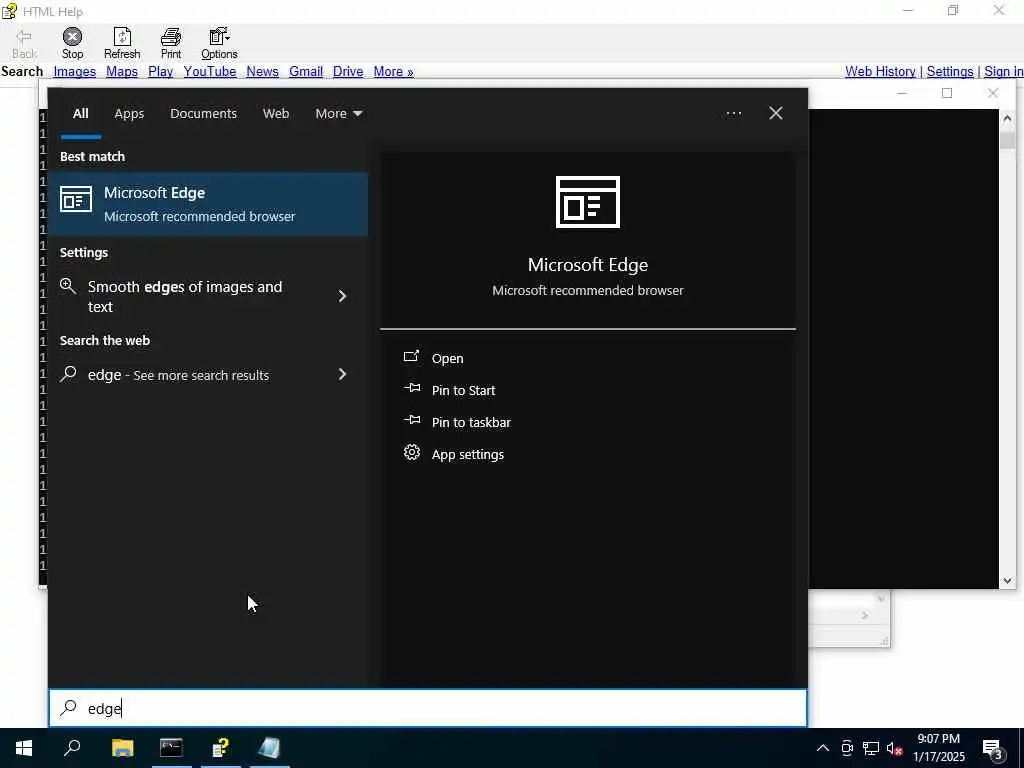The width and height of the screenshot is (1024, 768).
Task: Open the Play link in HTML Help
Action: pyautogui.click(x=161, y=72)
